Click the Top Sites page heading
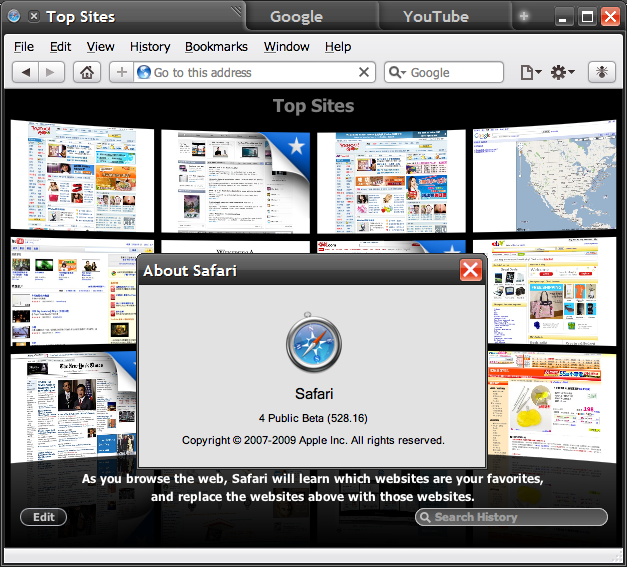The image size is (627, 567). click(314, 106)
